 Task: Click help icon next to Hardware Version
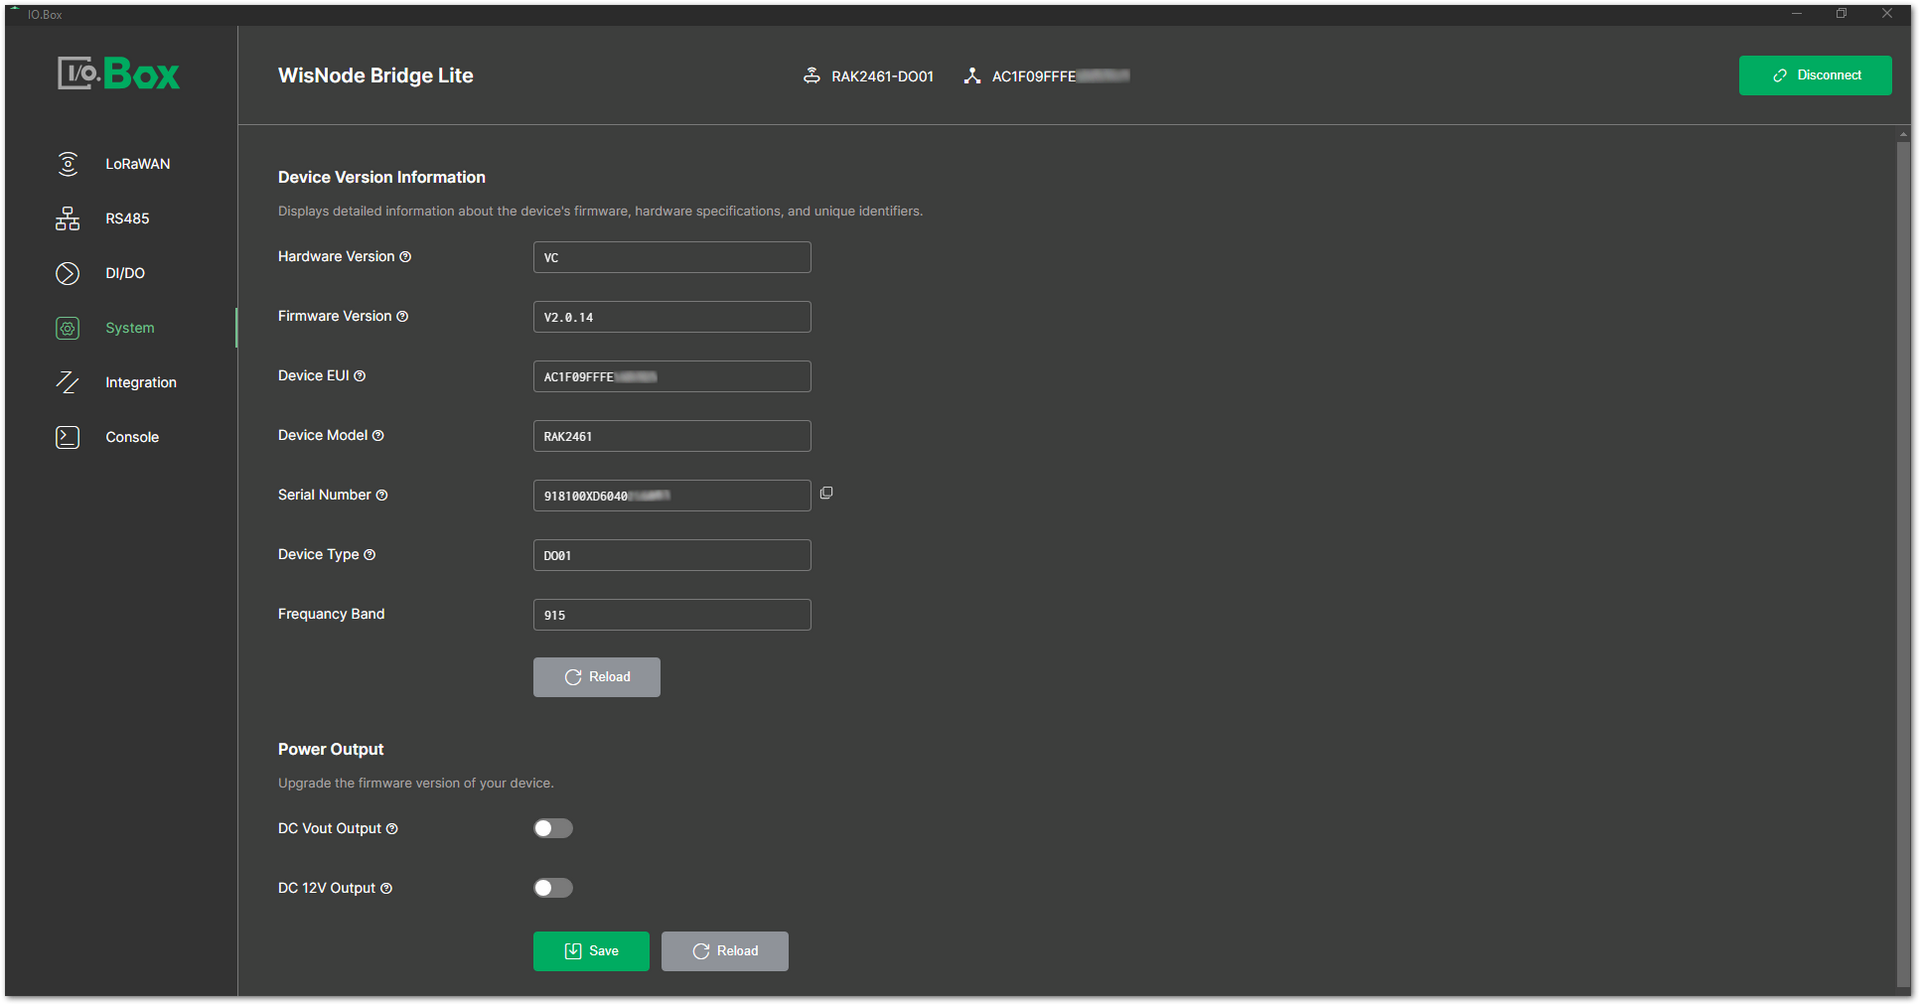[x=405, y=257]
